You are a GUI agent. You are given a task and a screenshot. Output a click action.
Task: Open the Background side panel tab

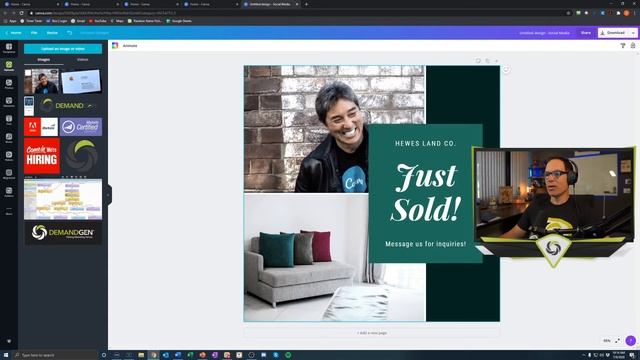coord(9,174)
